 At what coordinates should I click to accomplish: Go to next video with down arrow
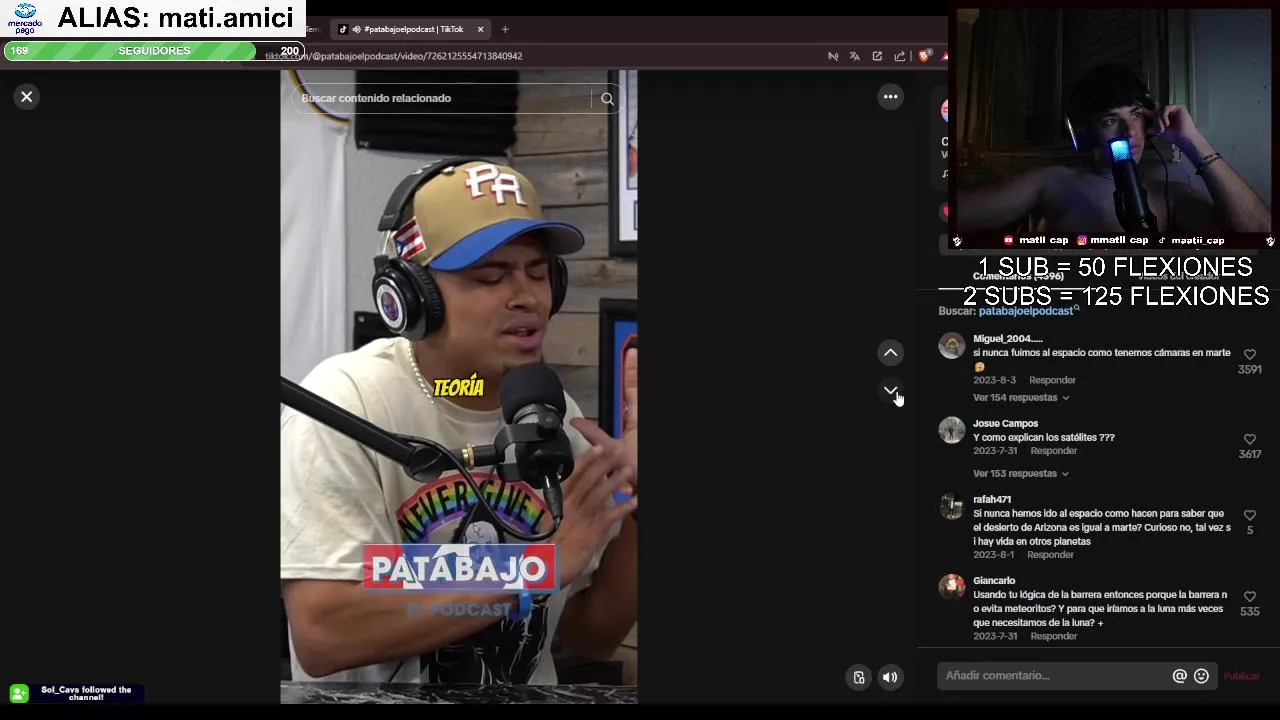coord(890,390)
